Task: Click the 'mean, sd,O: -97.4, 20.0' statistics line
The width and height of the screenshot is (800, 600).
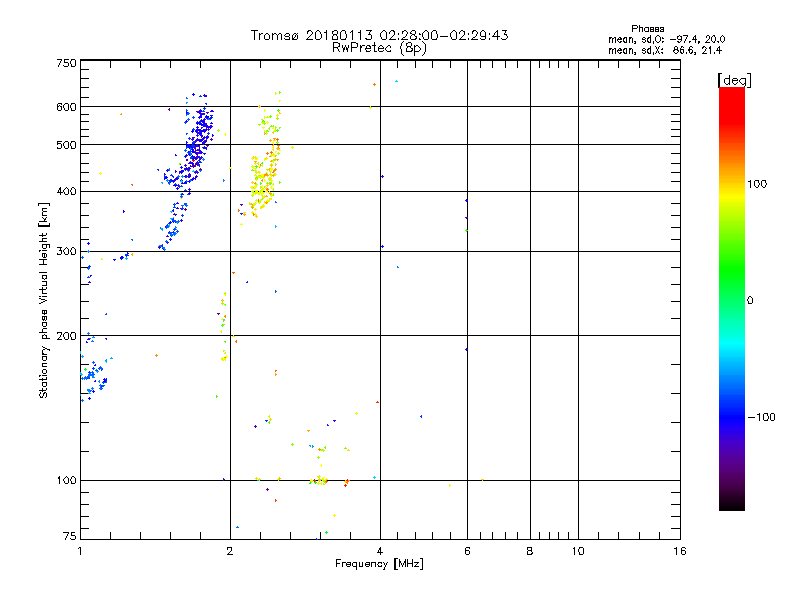Action: [666, 39]
